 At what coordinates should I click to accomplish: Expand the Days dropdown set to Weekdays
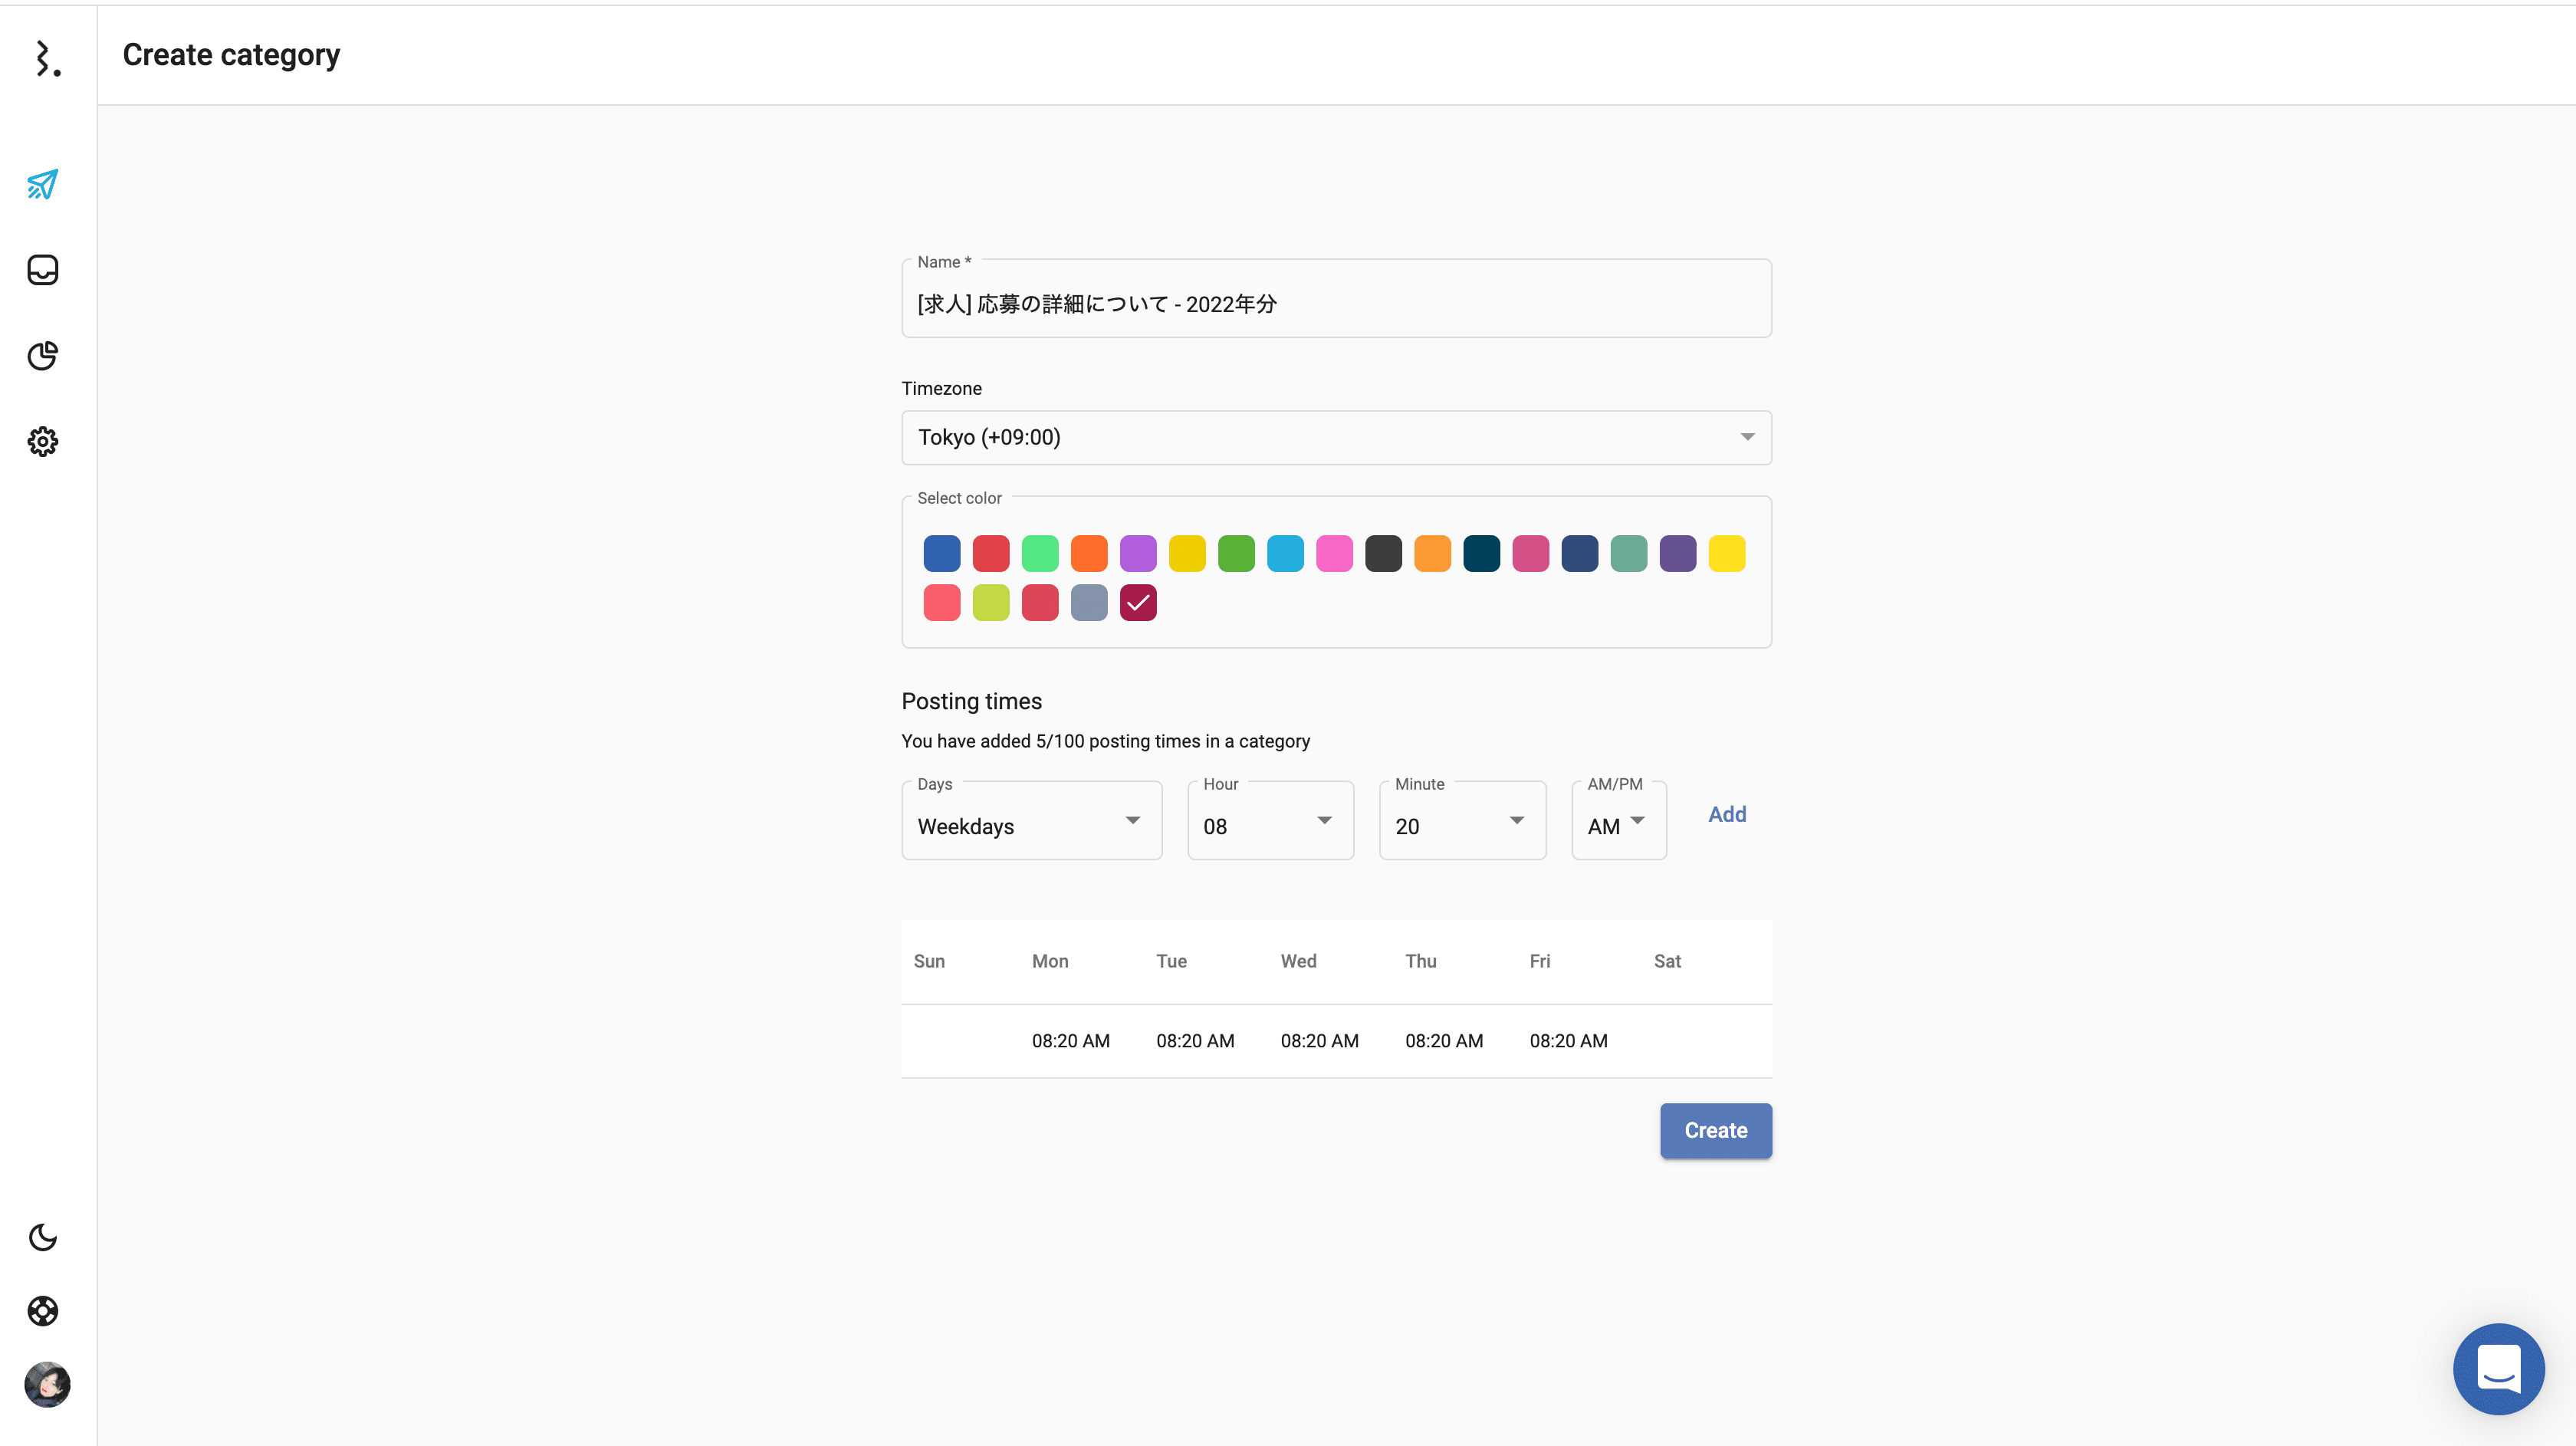(1031, 820)
